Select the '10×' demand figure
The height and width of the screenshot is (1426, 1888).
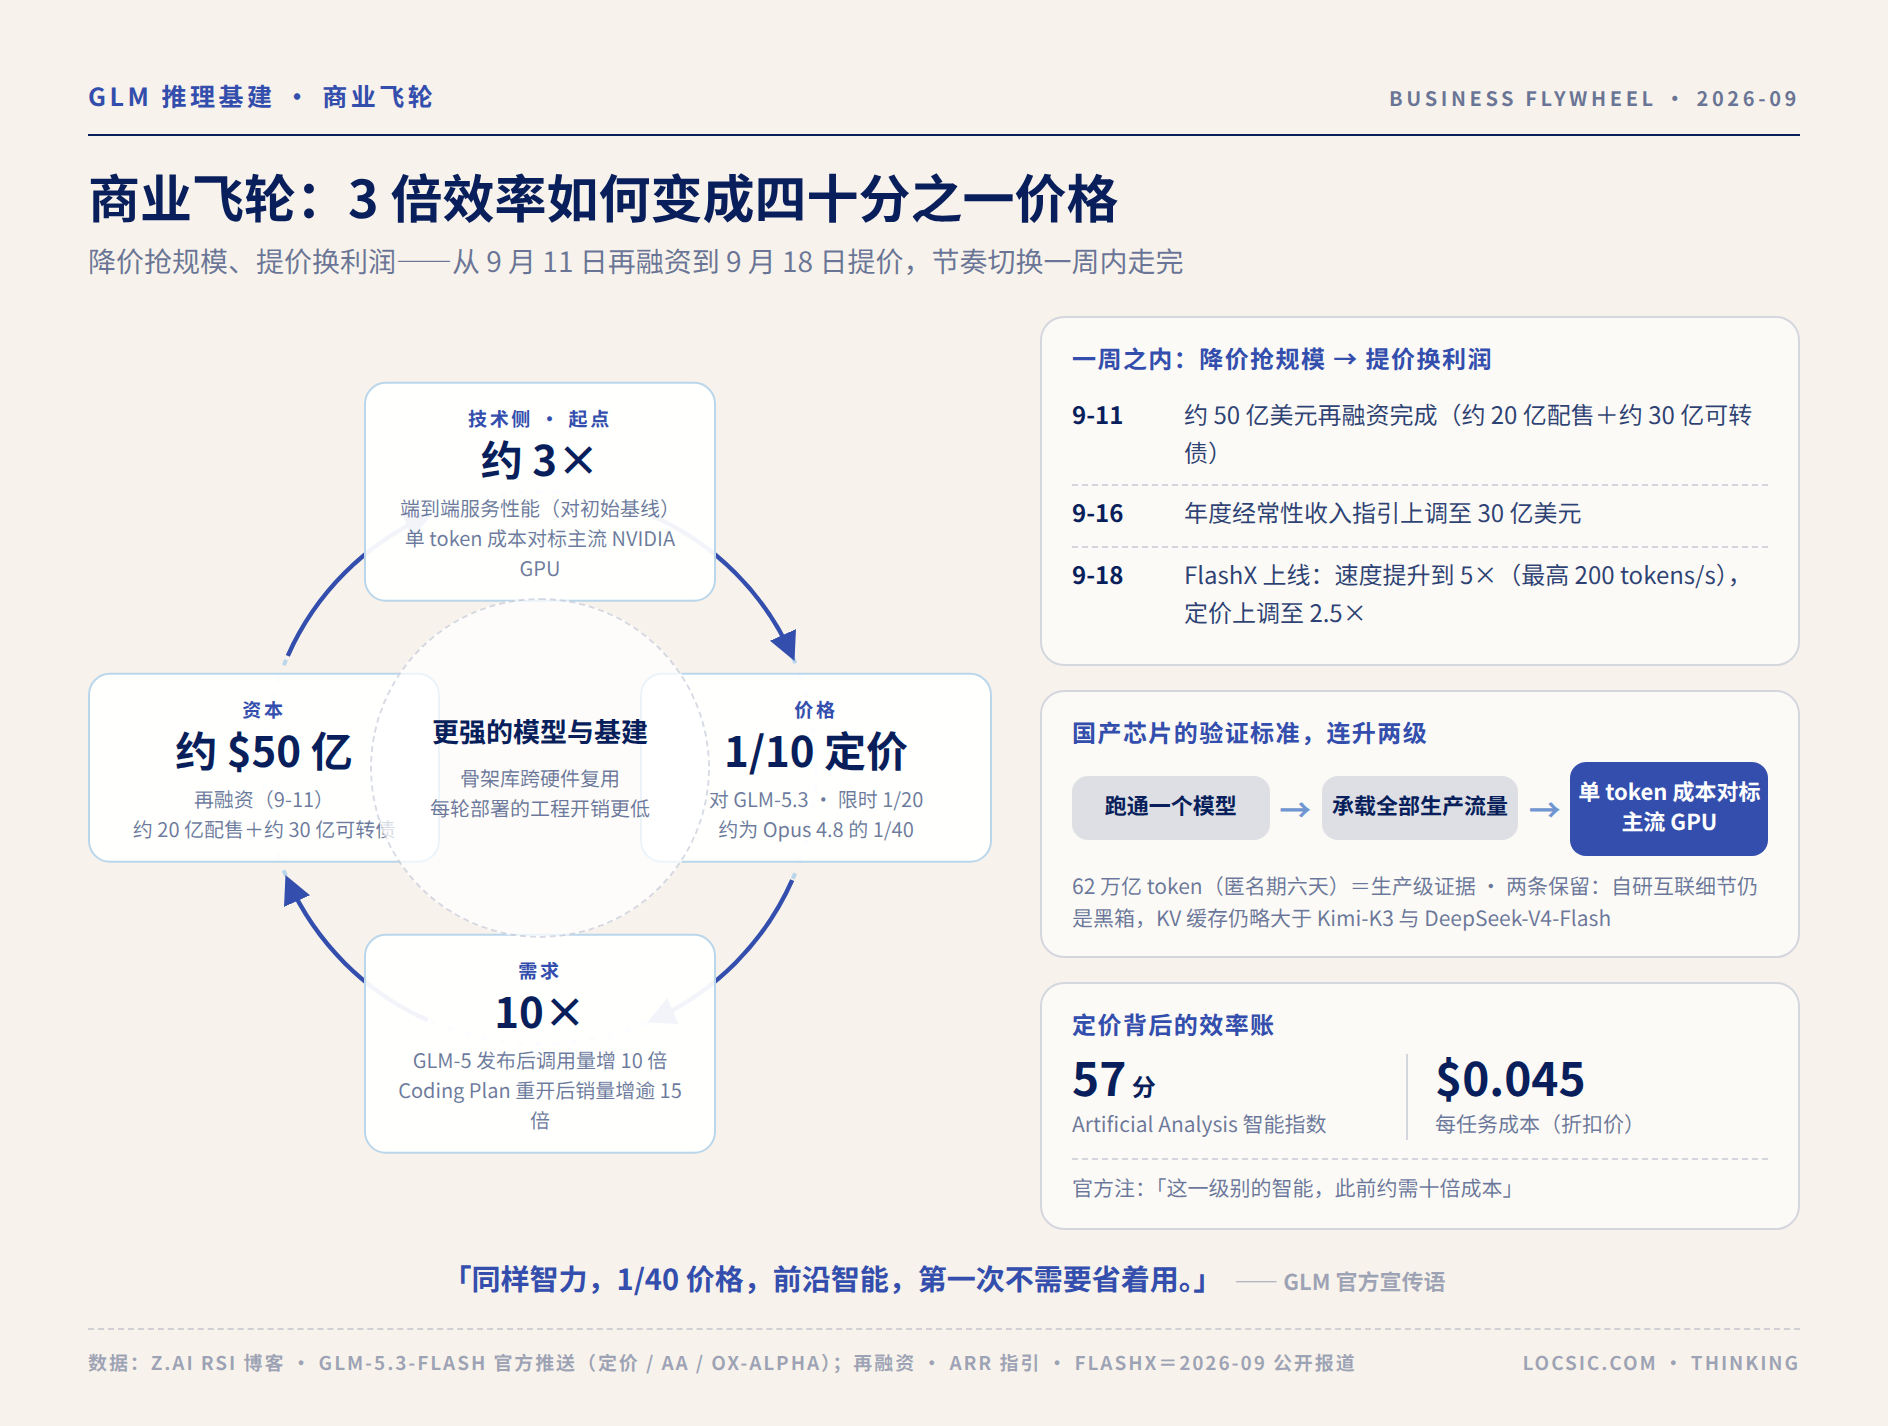coord(539,1013)
